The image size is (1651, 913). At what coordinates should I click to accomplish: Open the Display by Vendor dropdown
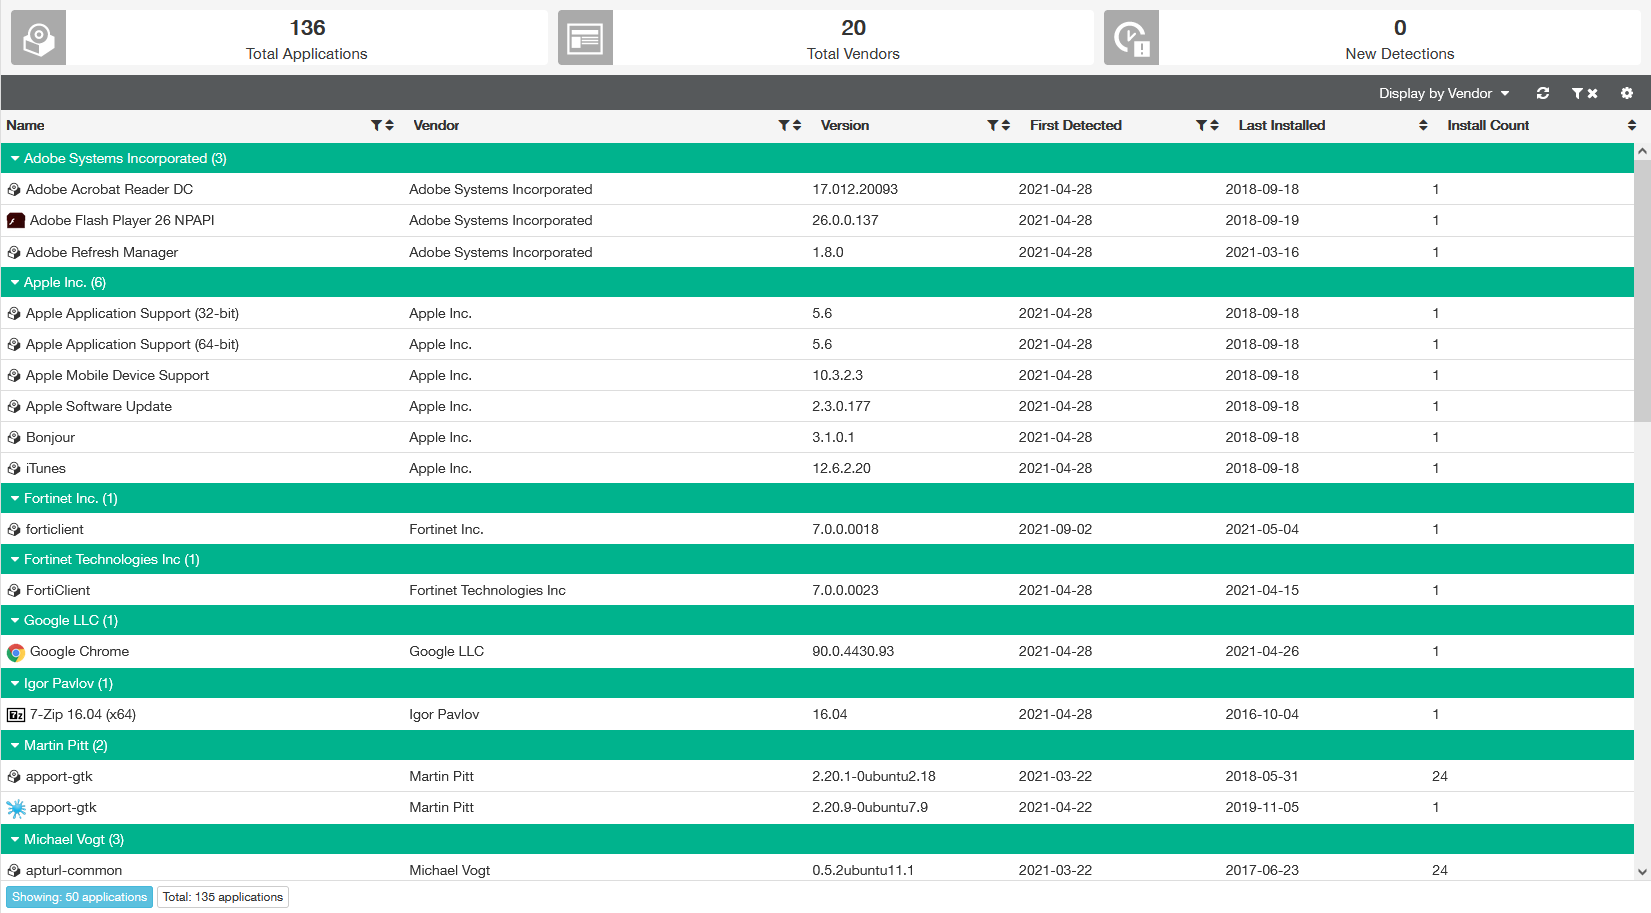(x=1444, y=93)
